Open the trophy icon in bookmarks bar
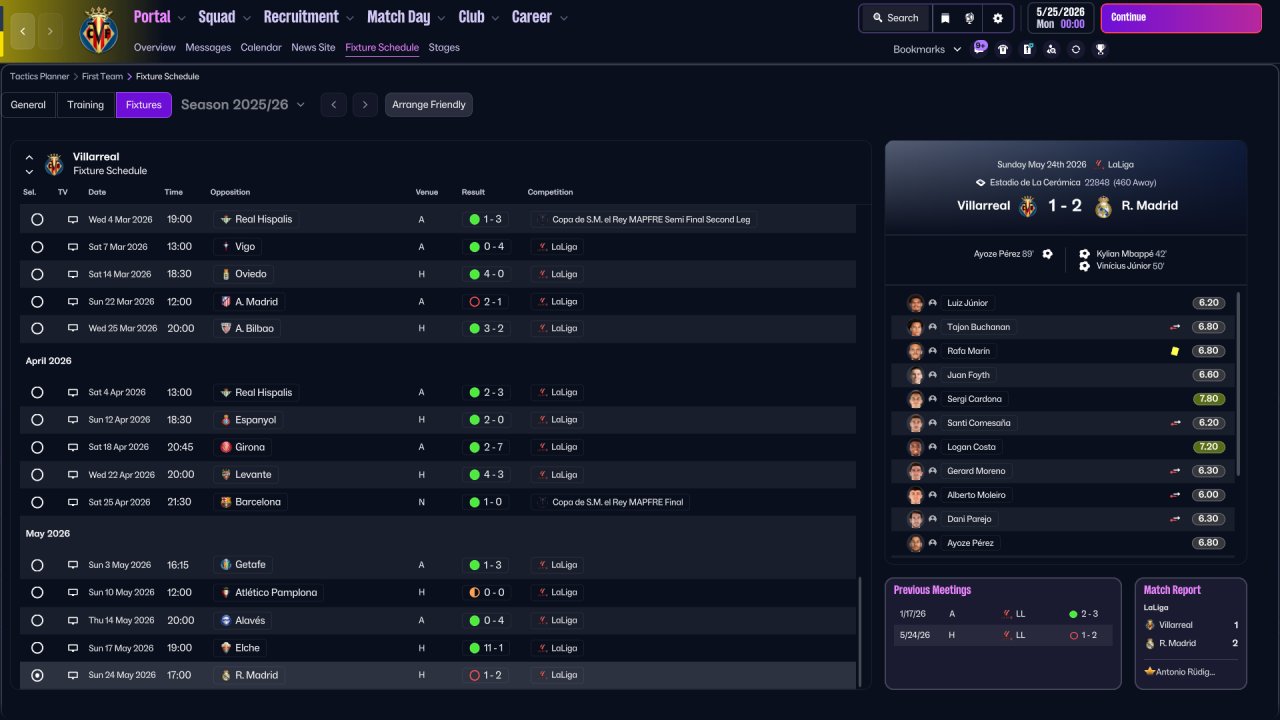1280x720 pixels. [1100, 49]
